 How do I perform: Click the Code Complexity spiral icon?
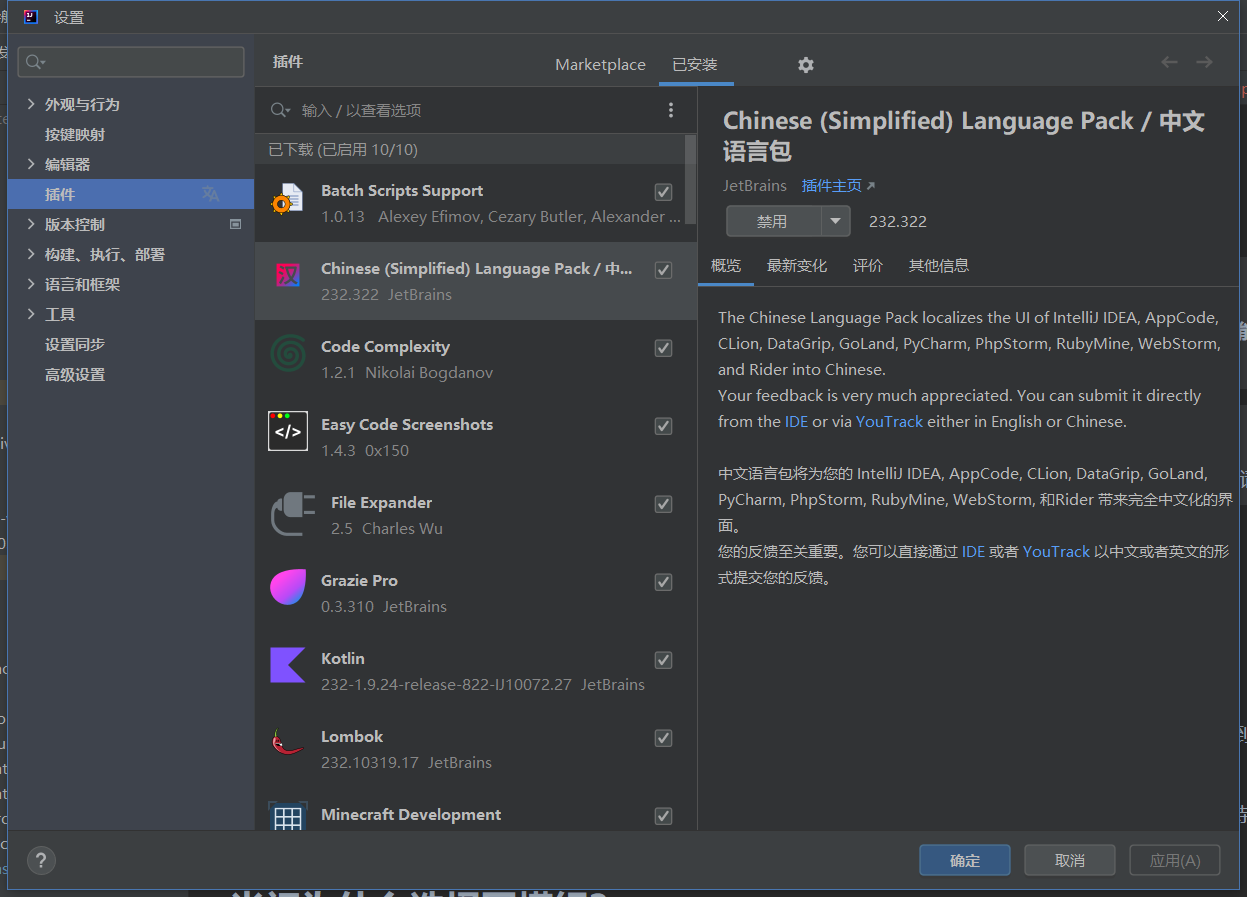(288, 353)
